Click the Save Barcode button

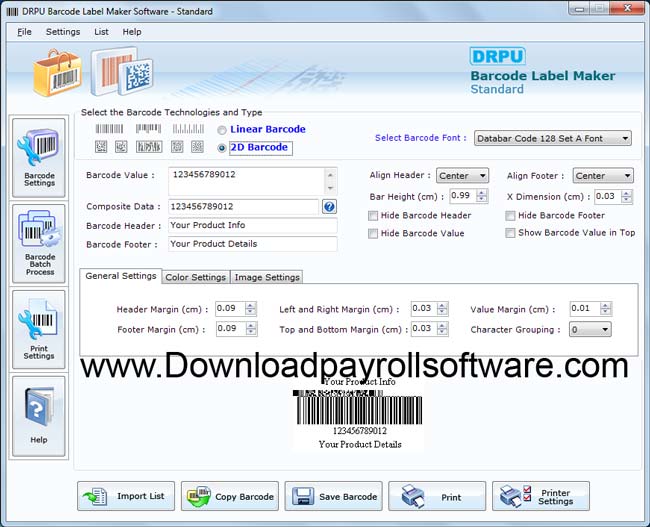[333, 496]
